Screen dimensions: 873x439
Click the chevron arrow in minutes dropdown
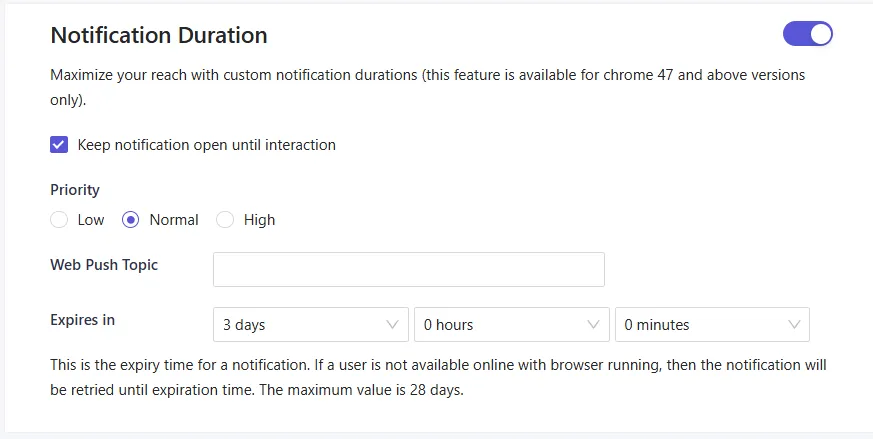tap(794, 325)
